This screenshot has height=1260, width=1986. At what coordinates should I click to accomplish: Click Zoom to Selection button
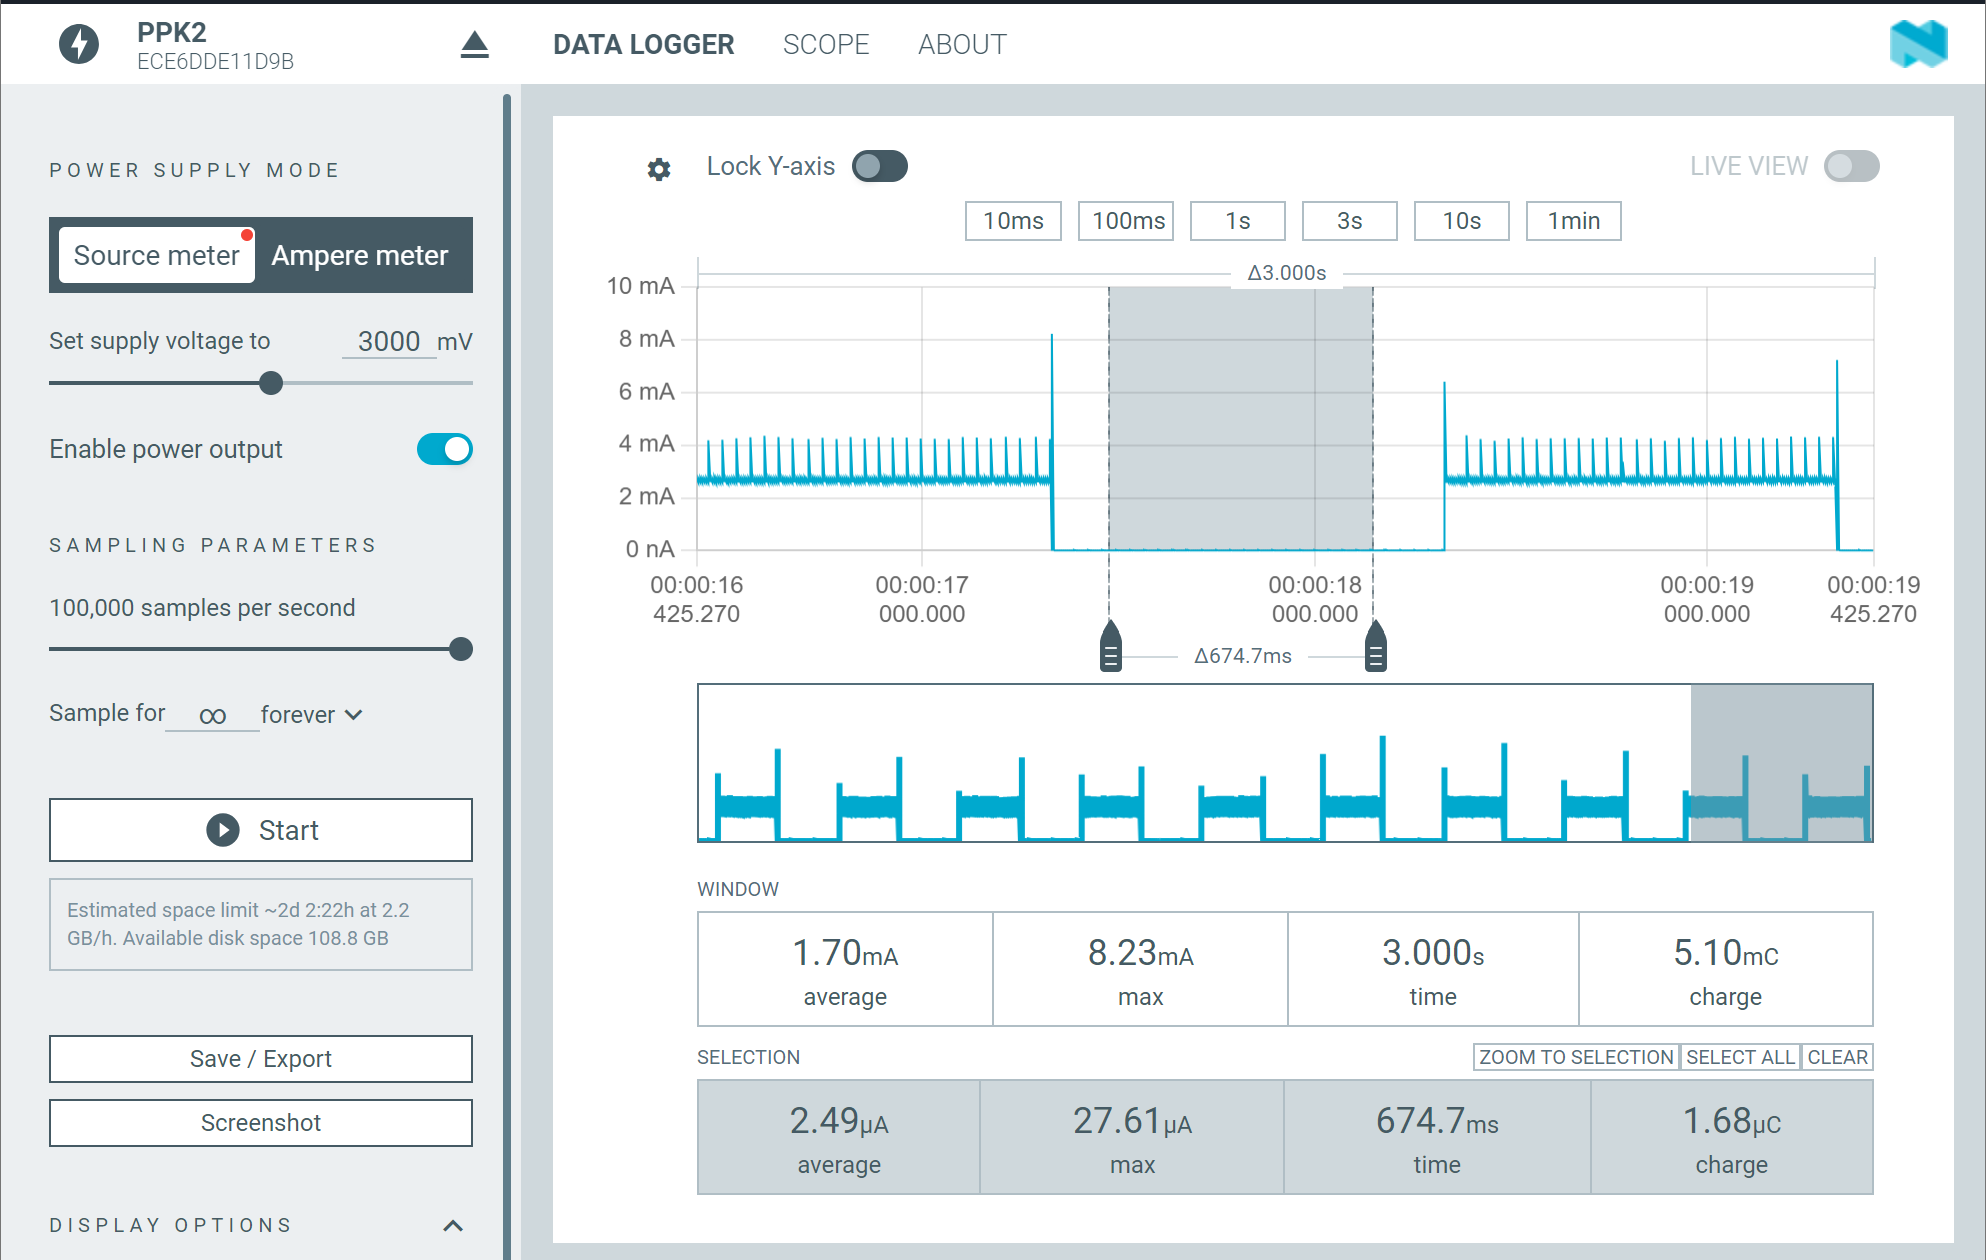[1575, 1057]
